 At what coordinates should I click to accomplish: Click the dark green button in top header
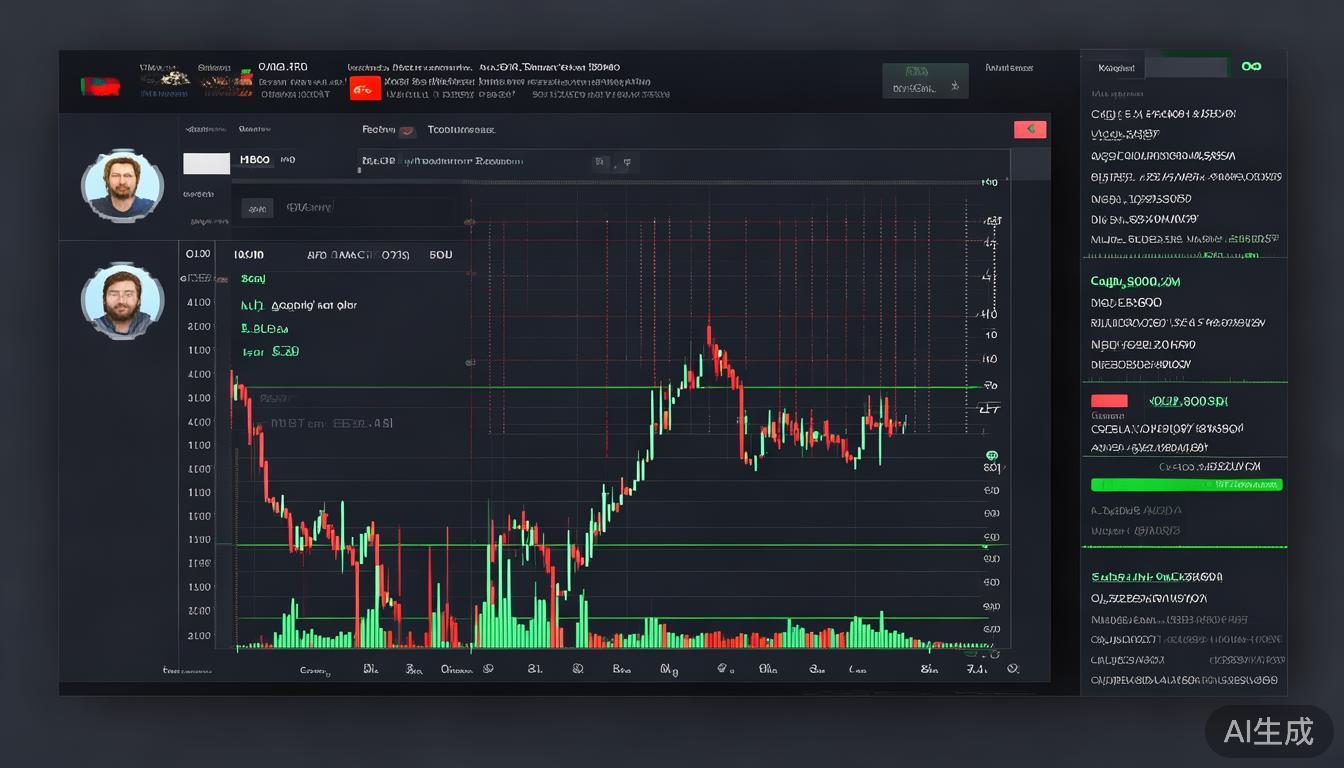pos(925,81)
